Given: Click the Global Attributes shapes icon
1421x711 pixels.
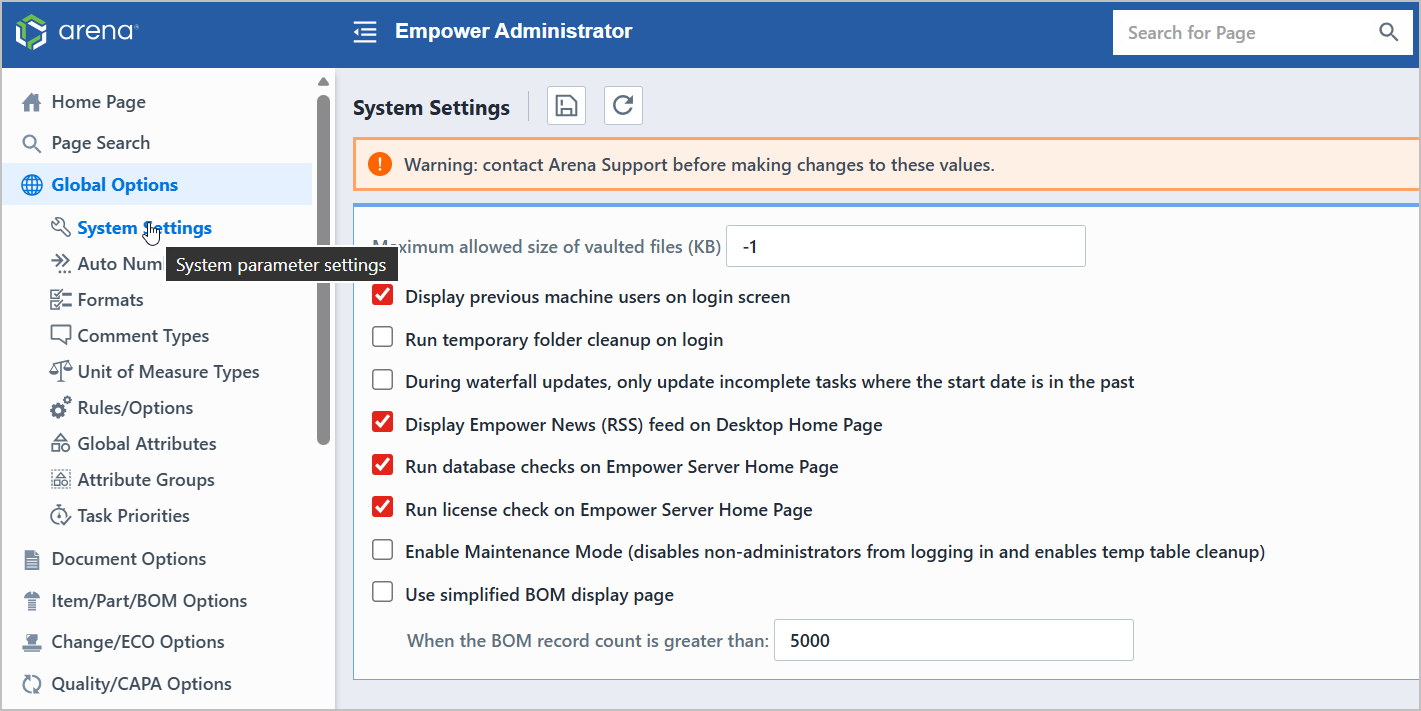Looking at the screenshot, I should [x=60, y=443].
